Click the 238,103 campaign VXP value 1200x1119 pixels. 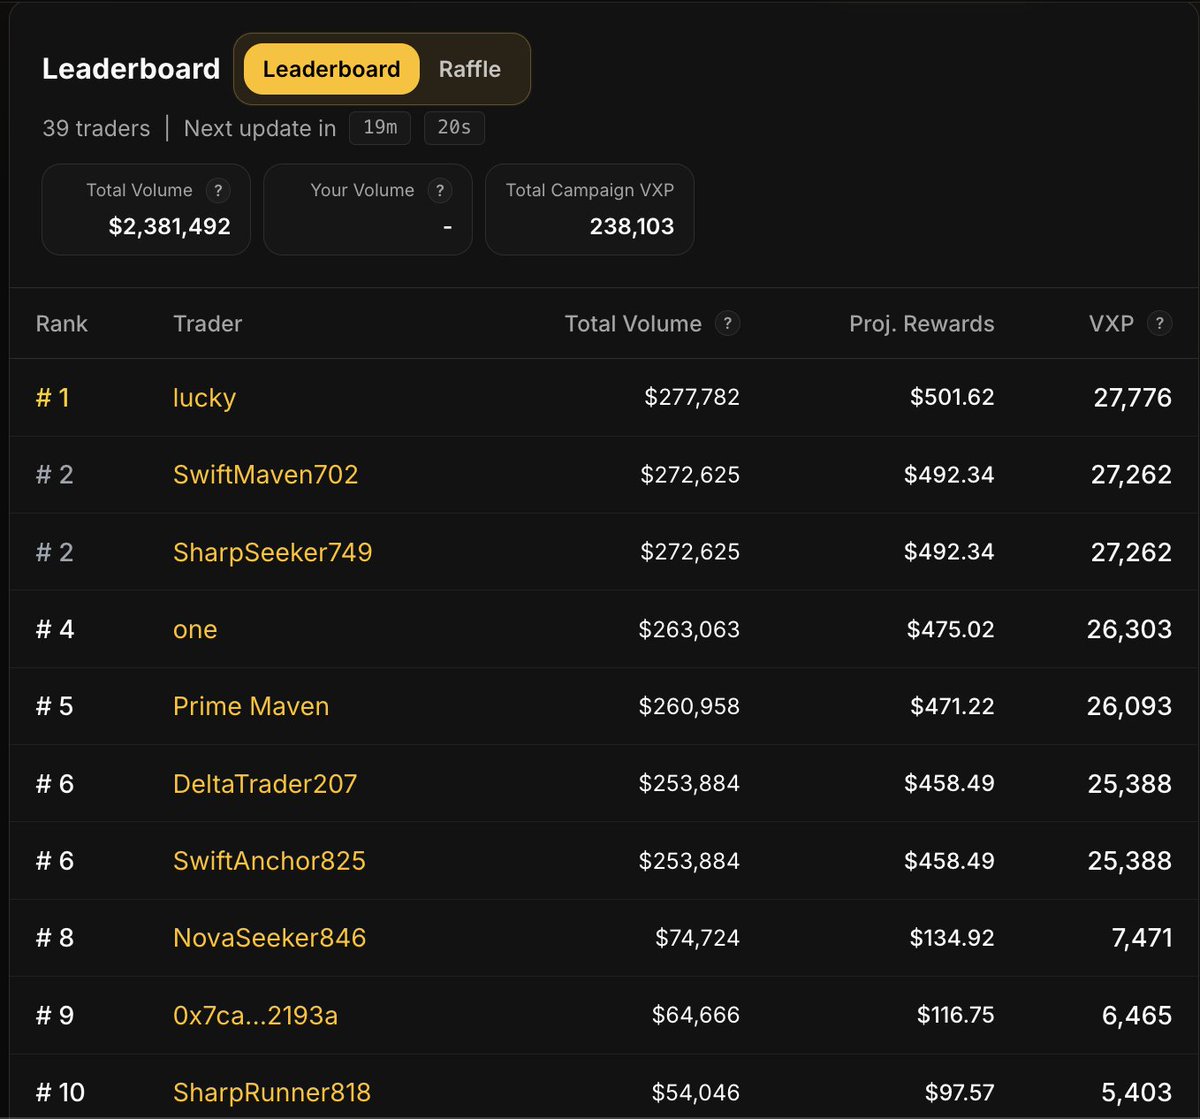pos(632,227)
